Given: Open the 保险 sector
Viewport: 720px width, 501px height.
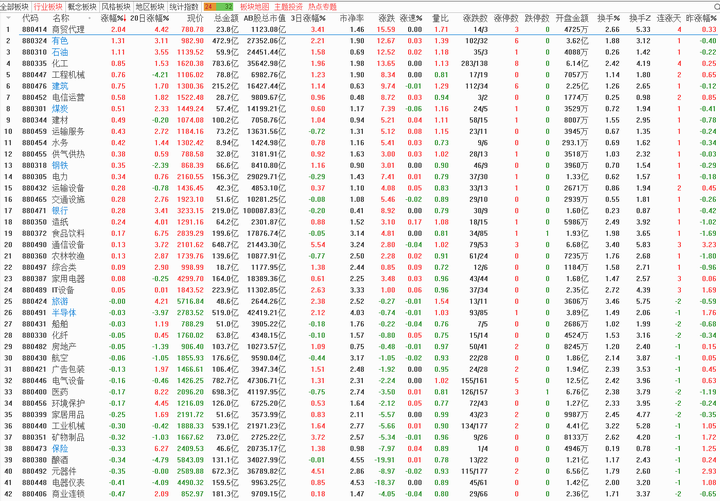Looking at the screenshot, I should (60, 449).
